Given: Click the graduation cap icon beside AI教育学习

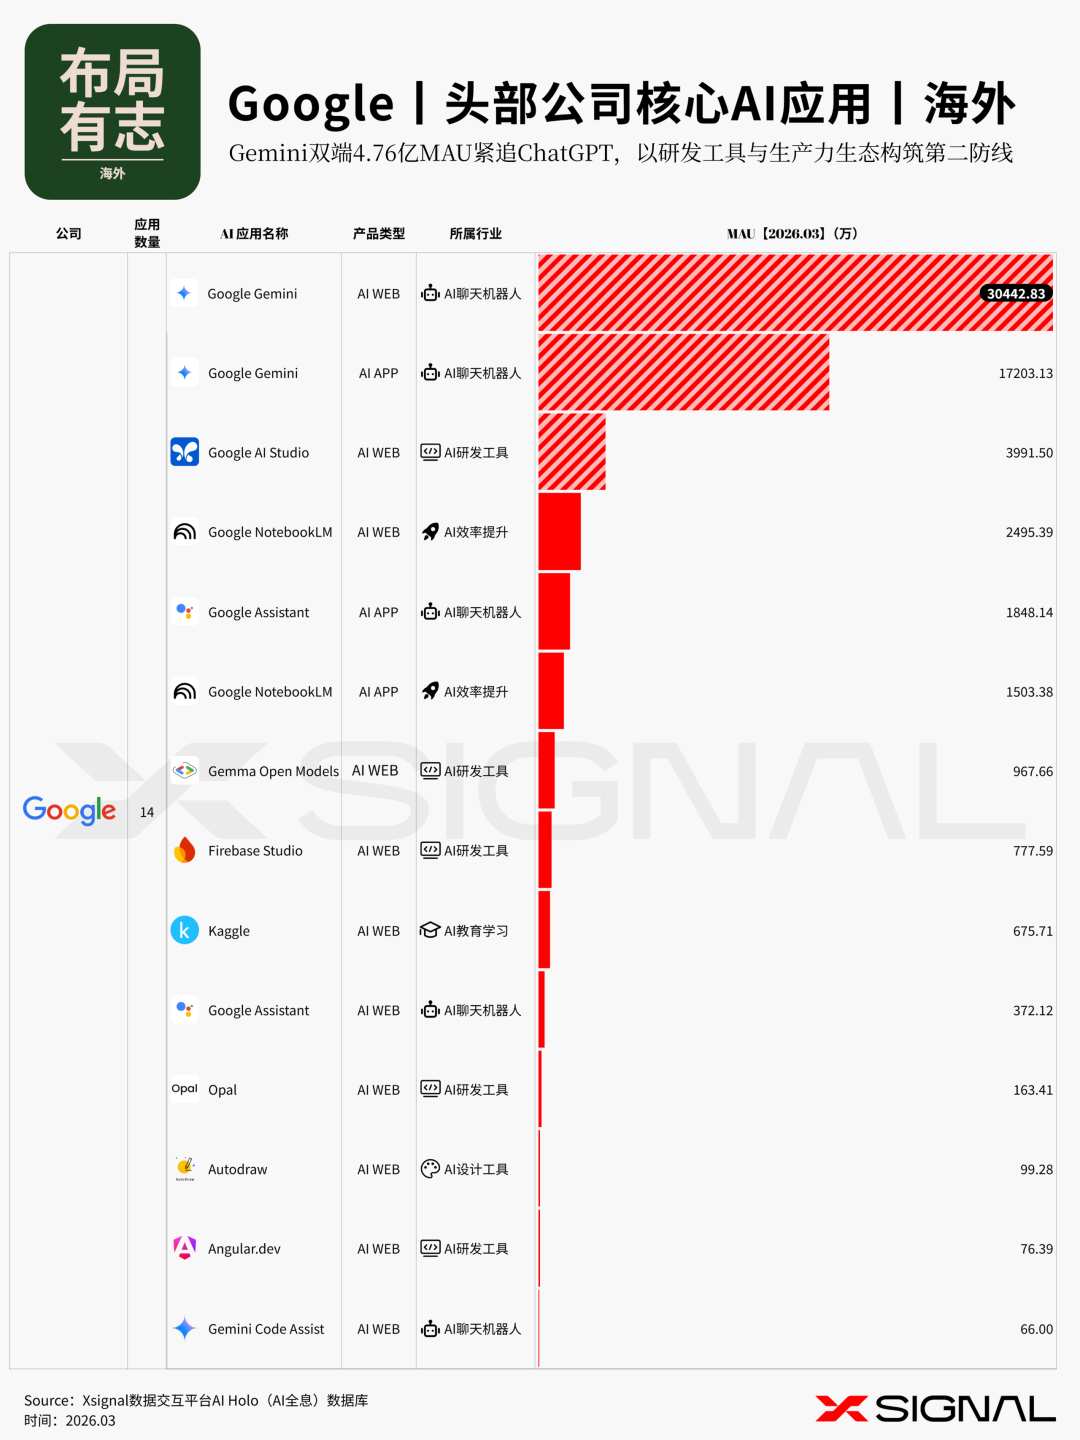Looking at the screenshot, I should (x=430, y=930).
